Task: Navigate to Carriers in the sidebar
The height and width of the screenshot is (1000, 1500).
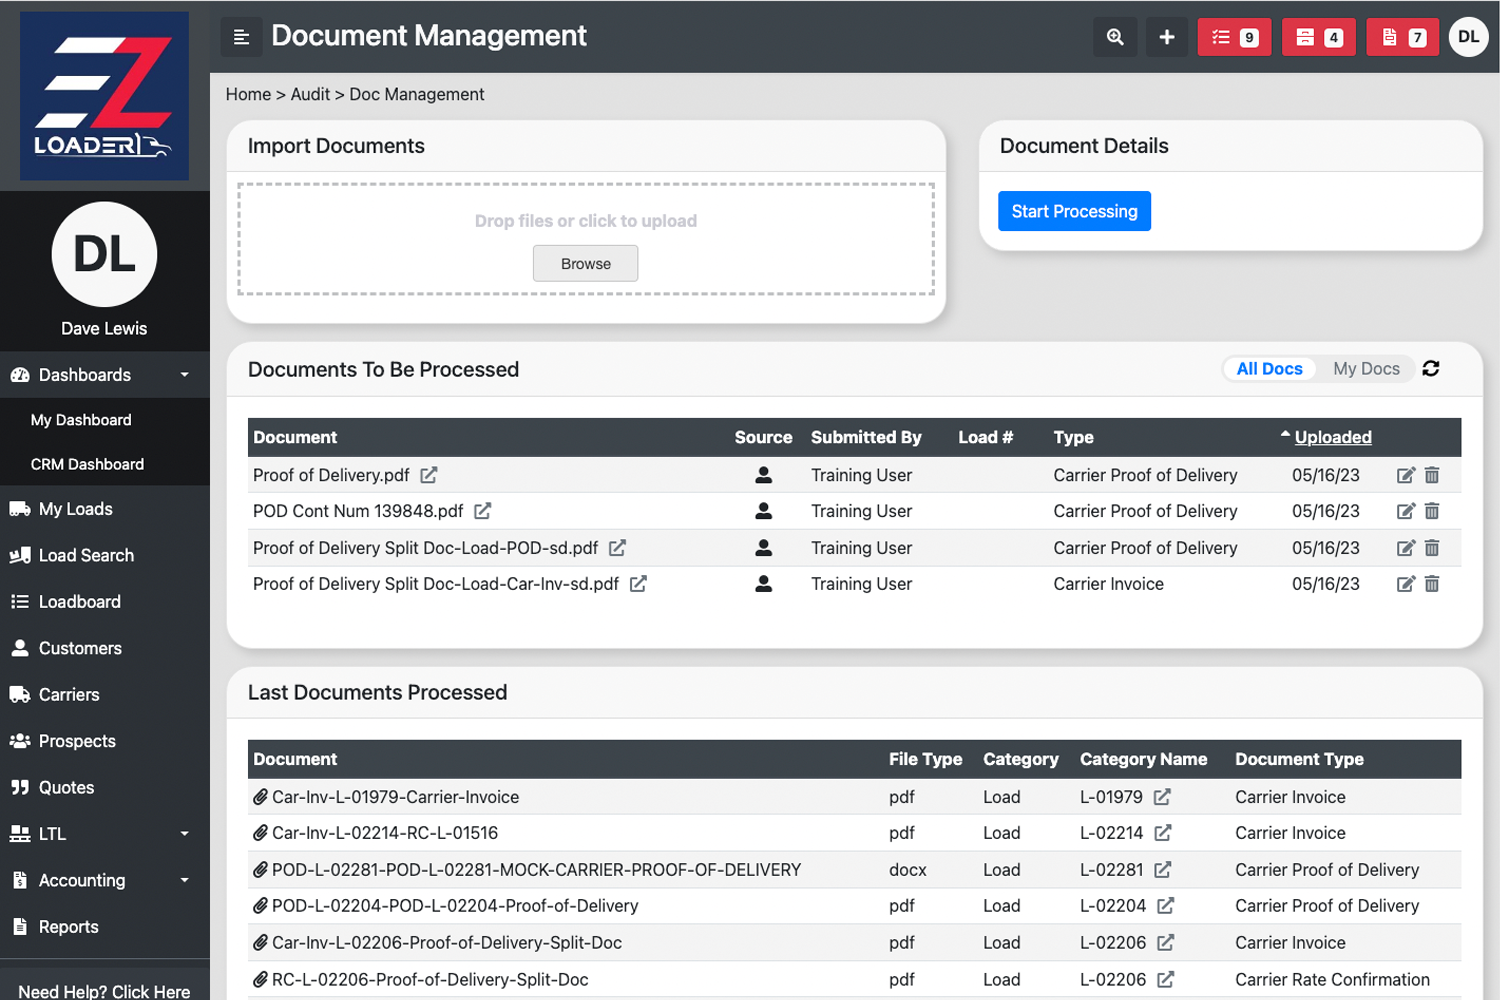Action: click(68, 694)
